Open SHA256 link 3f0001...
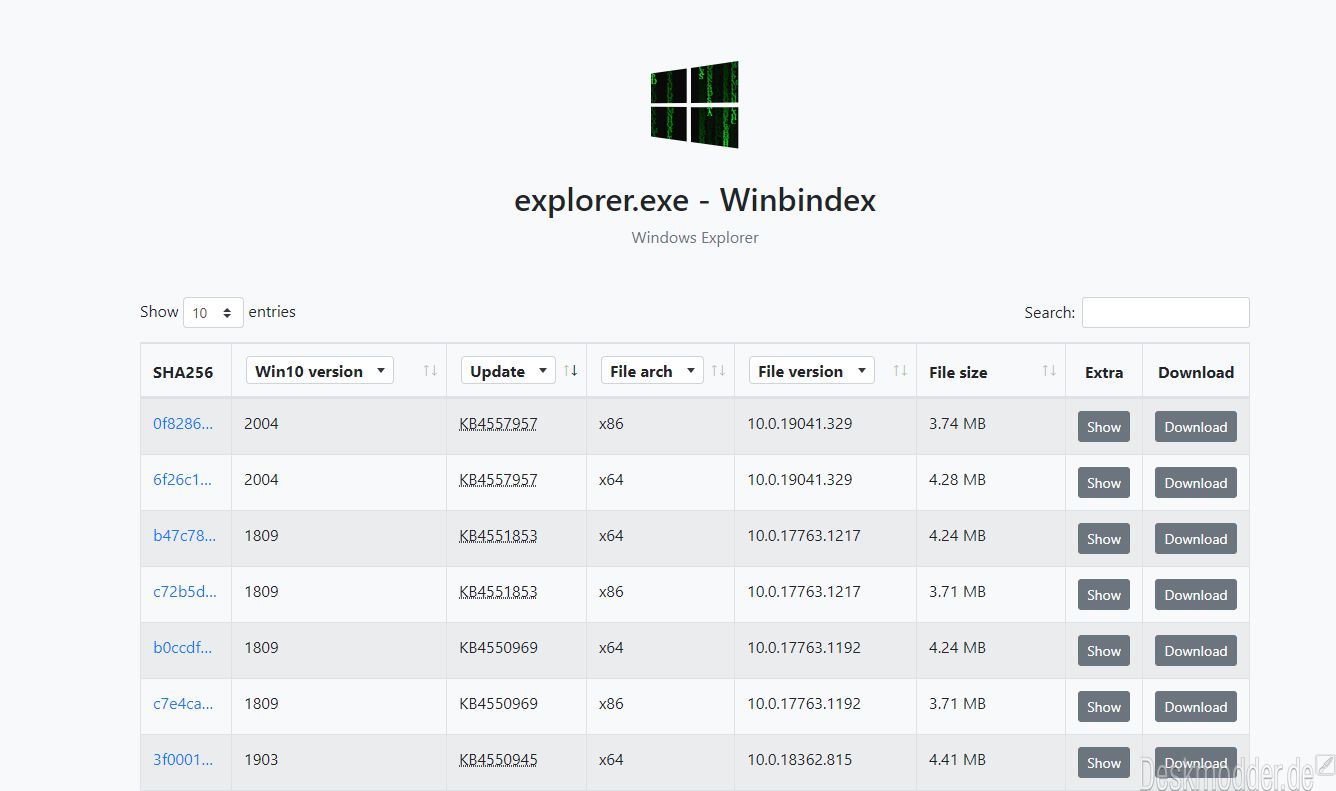The image size is (1336, 791). point(183,759)
